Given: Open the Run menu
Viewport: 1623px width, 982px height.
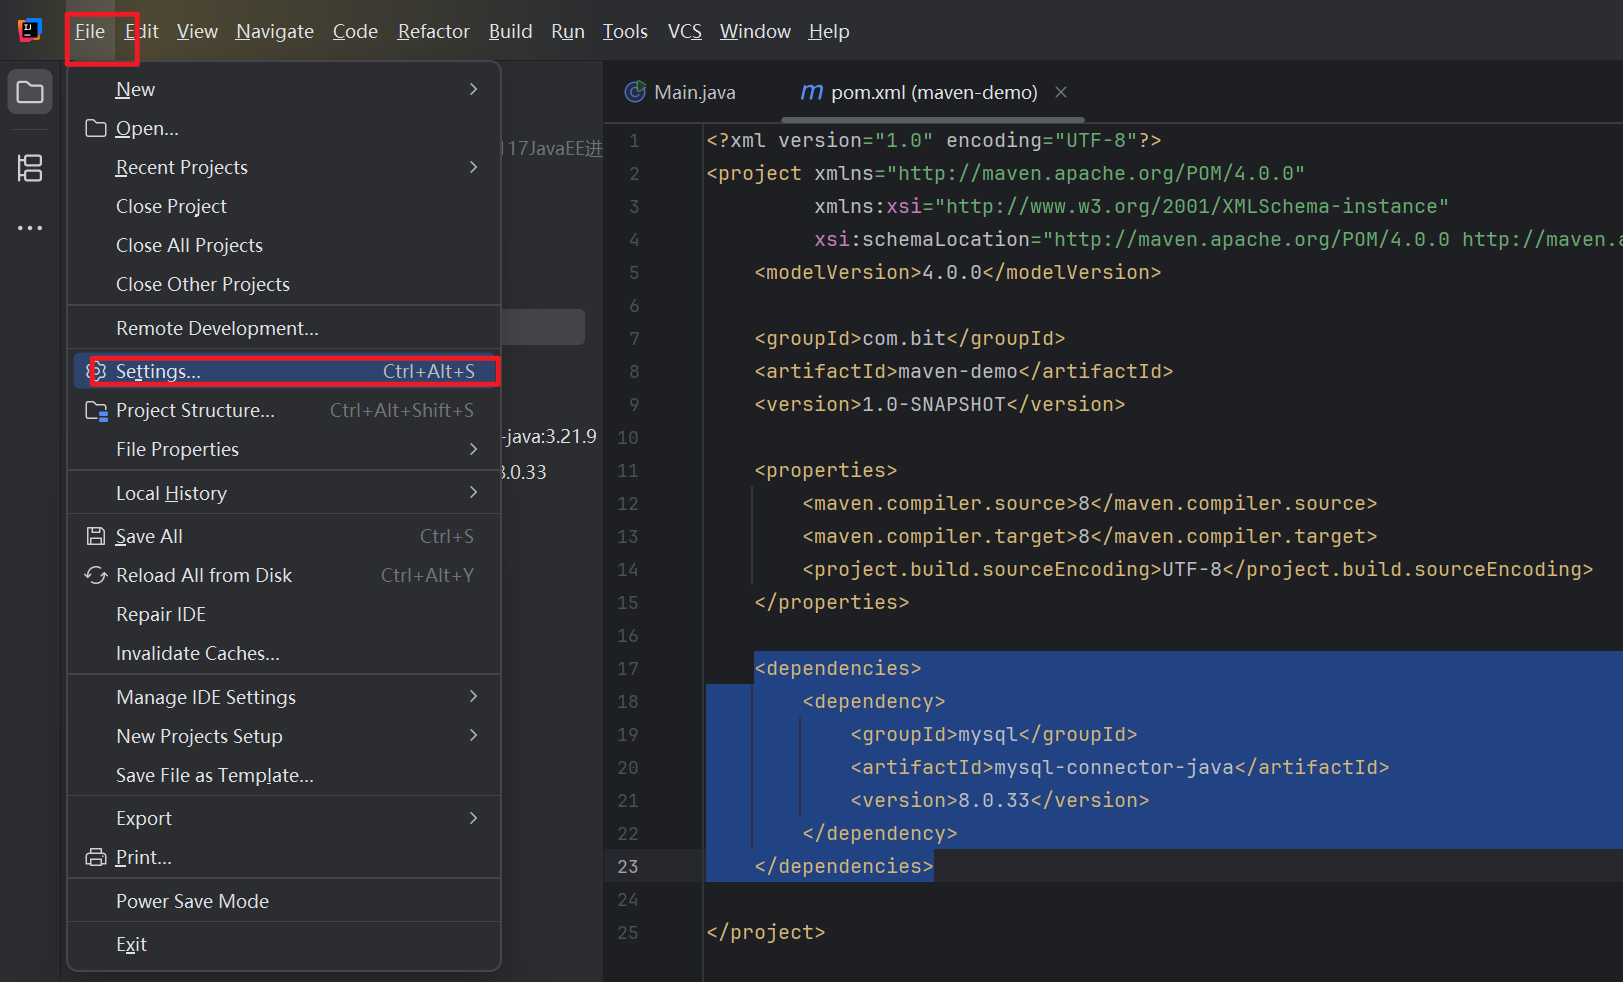Looking at the screenshot, I should 568,31.
